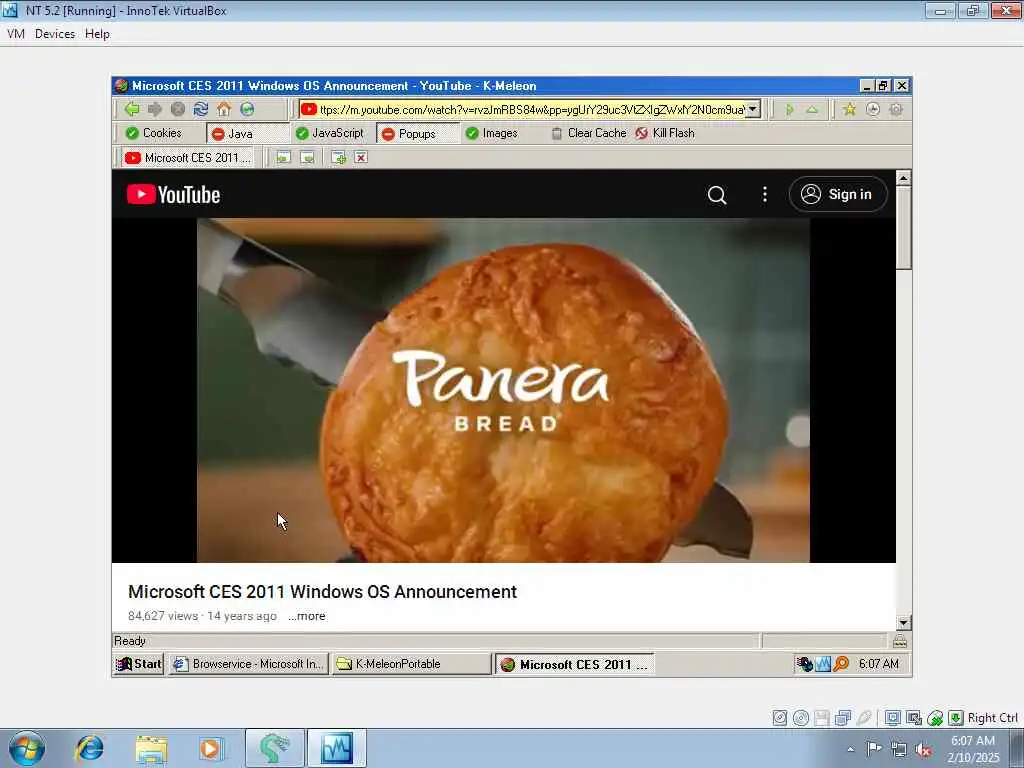Open a new tab with plus icon
This screenshot has width=1024, height=768.
(338, 157)
